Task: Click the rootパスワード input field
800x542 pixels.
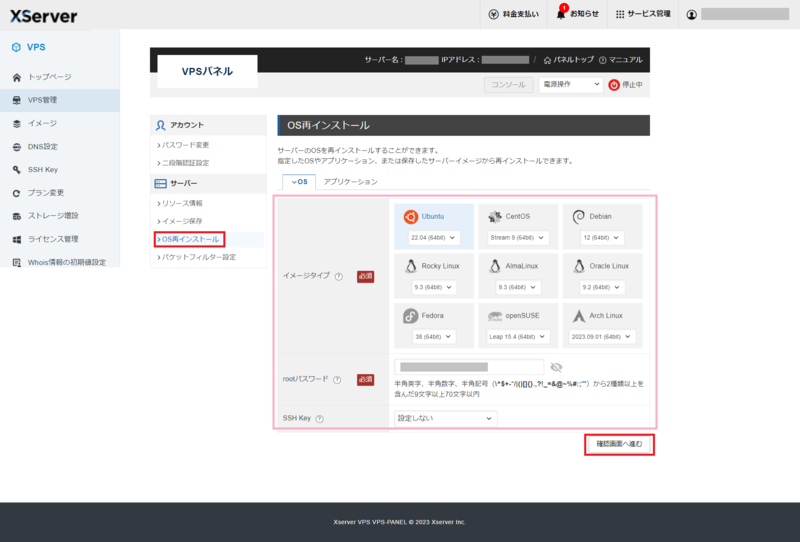Action: [x=469, y=367]
